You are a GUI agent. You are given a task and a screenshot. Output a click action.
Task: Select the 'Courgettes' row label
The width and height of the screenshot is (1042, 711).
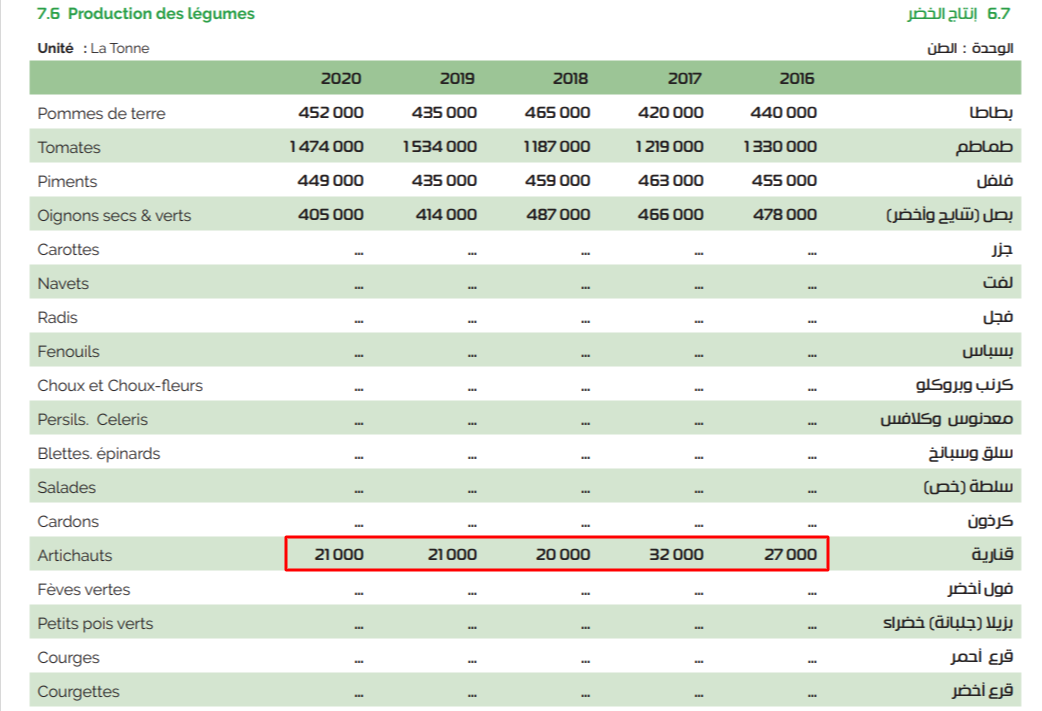point(78,691)
